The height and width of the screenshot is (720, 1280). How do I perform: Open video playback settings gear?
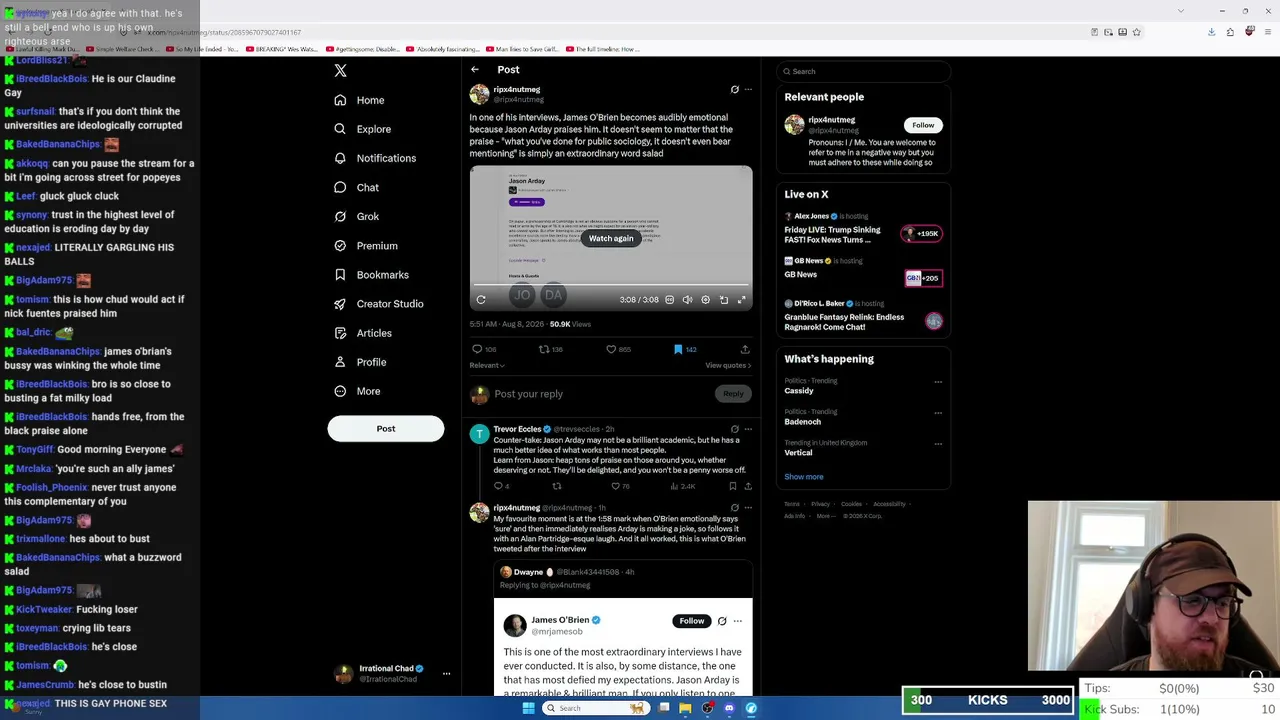coord(706,299)
